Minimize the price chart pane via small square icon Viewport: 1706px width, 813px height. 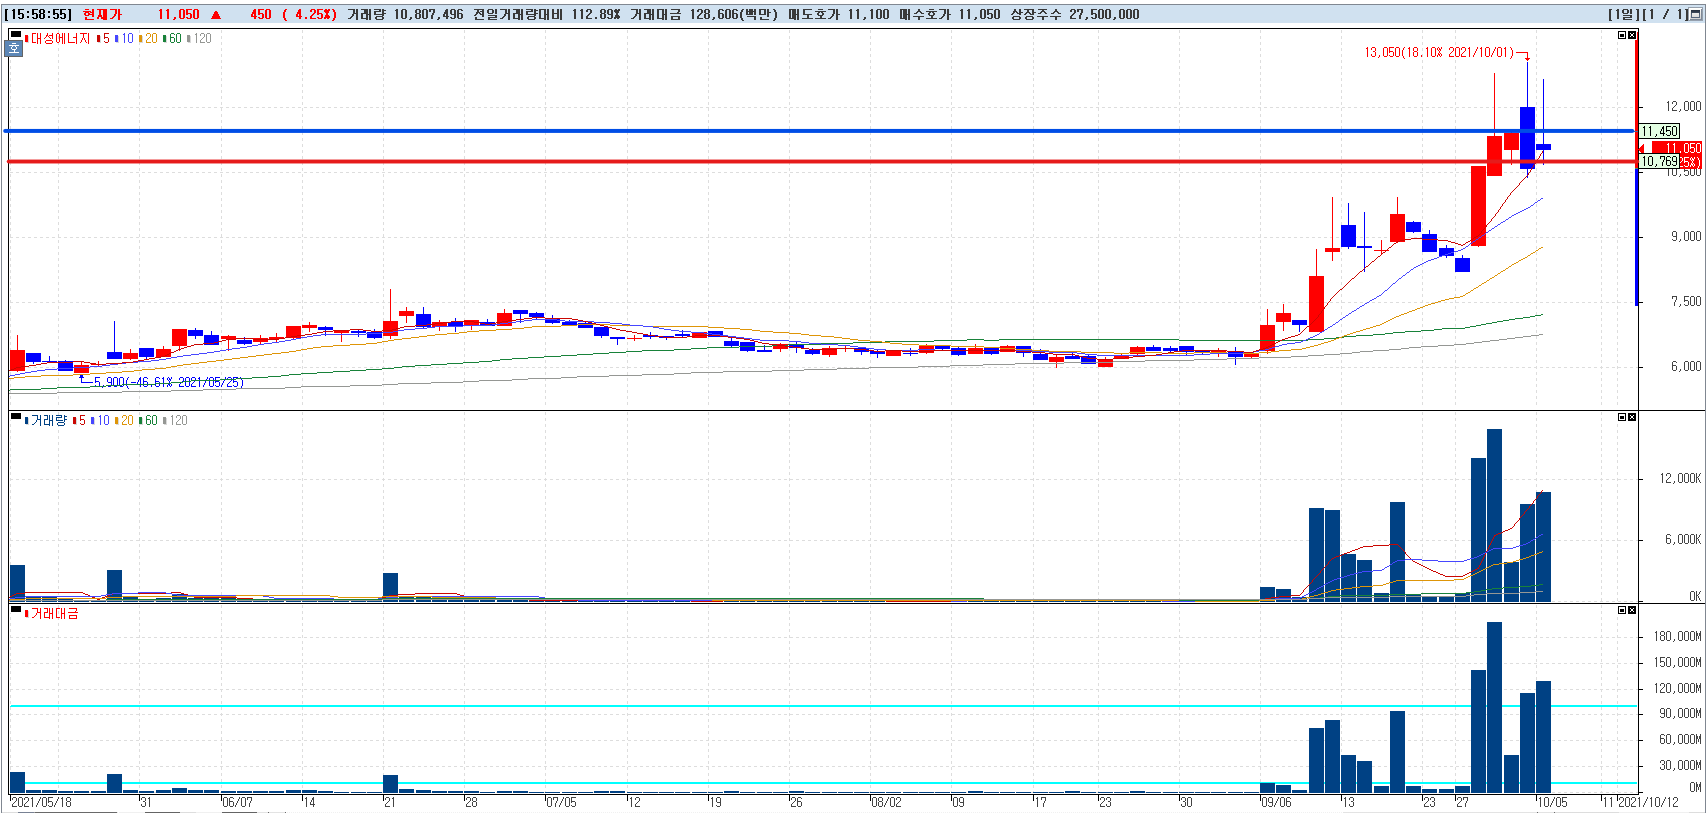[x=1622, y=35]
